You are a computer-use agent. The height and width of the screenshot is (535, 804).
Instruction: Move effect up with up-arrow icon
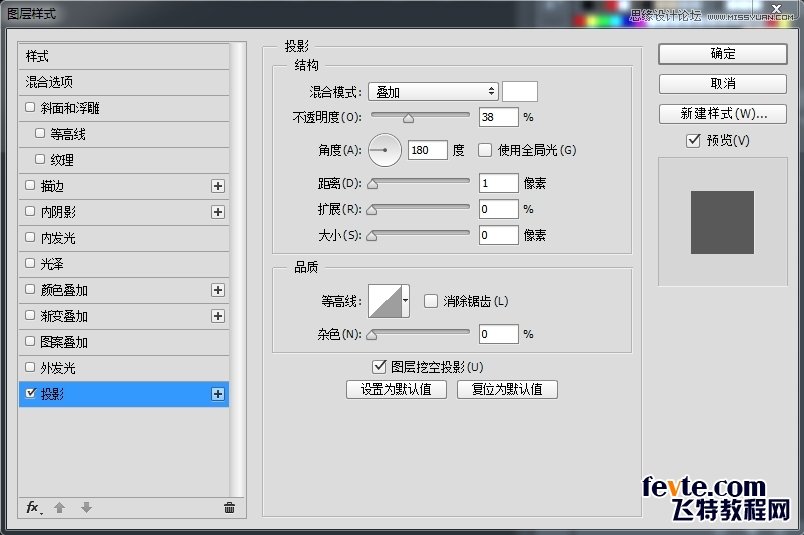[59, 507]
